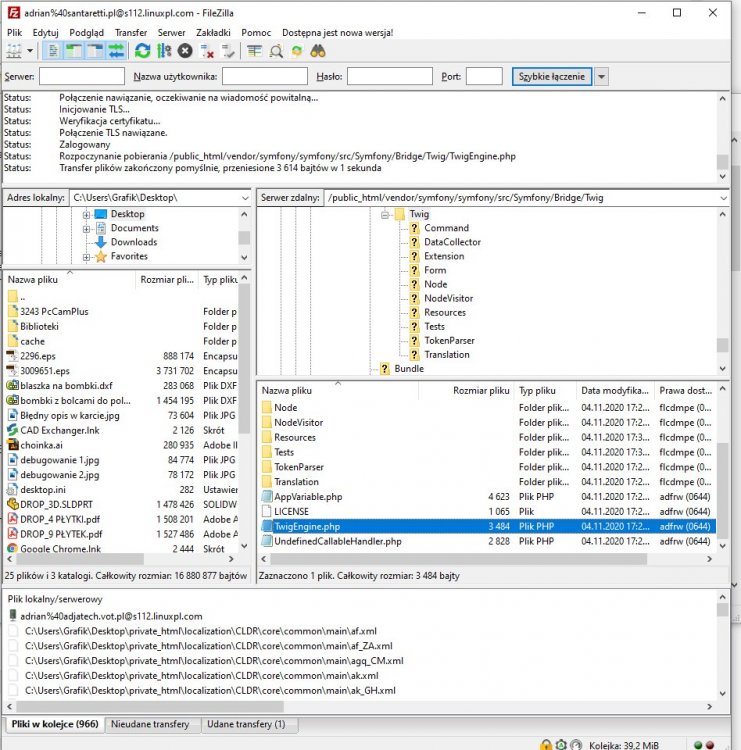Expand the Favorites node in local tree

pyautogui.click(x=86, y=257)
